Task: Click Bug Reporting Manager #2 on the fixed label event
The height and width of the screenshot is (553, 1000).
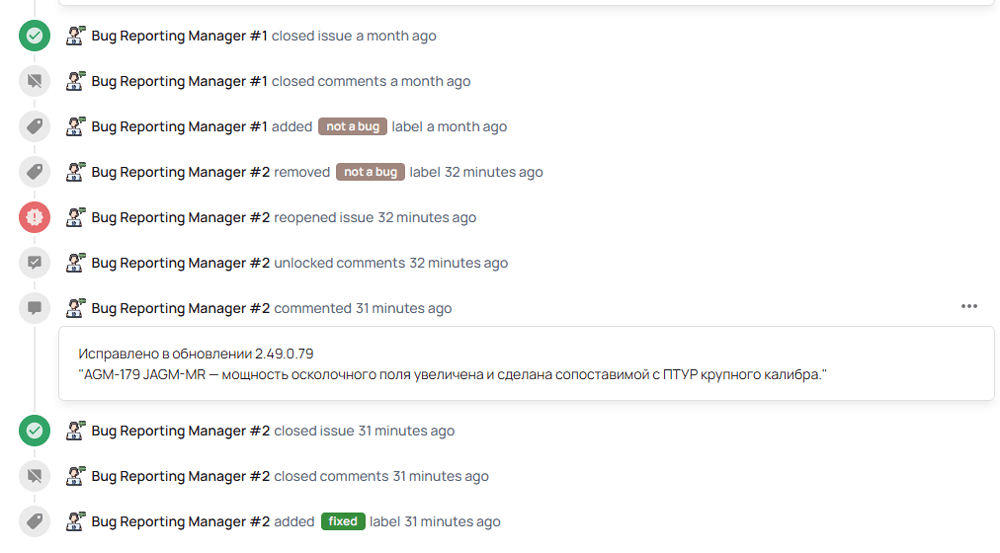Action: (180, 522)
